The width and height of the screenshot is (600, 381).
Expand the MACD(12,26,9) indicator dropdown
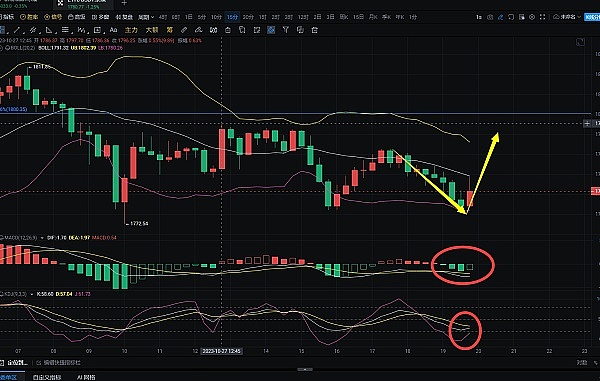click(42, 238)
